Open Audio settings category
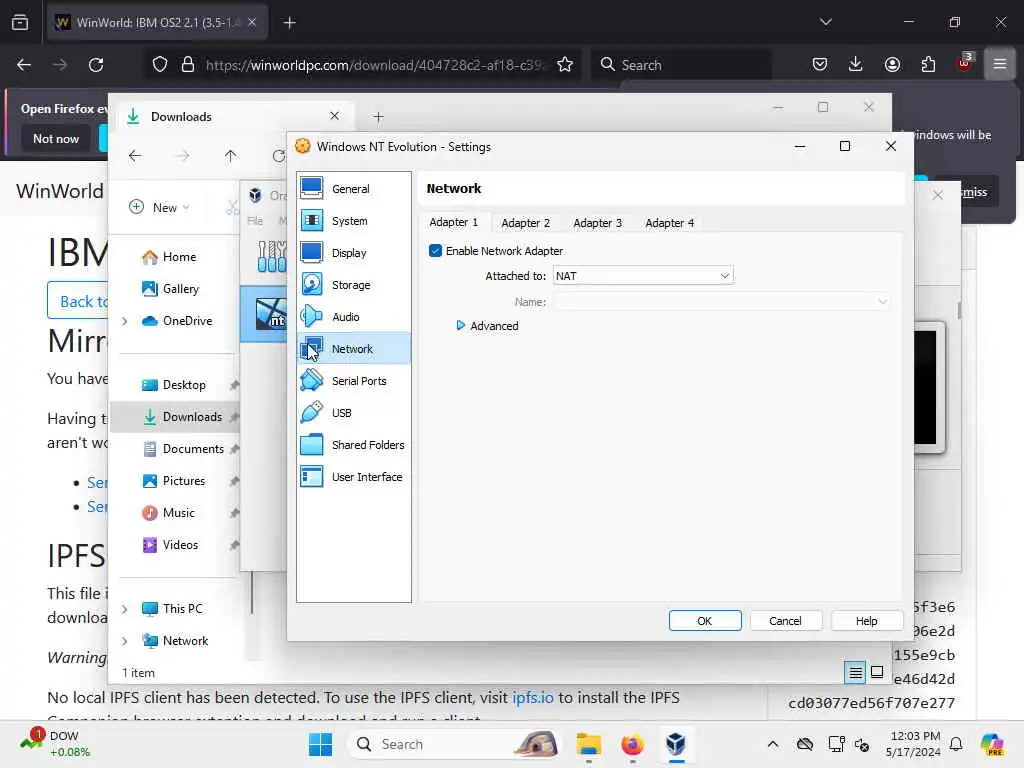This screenshot has height=768, width=1024. tap(353, 317)
